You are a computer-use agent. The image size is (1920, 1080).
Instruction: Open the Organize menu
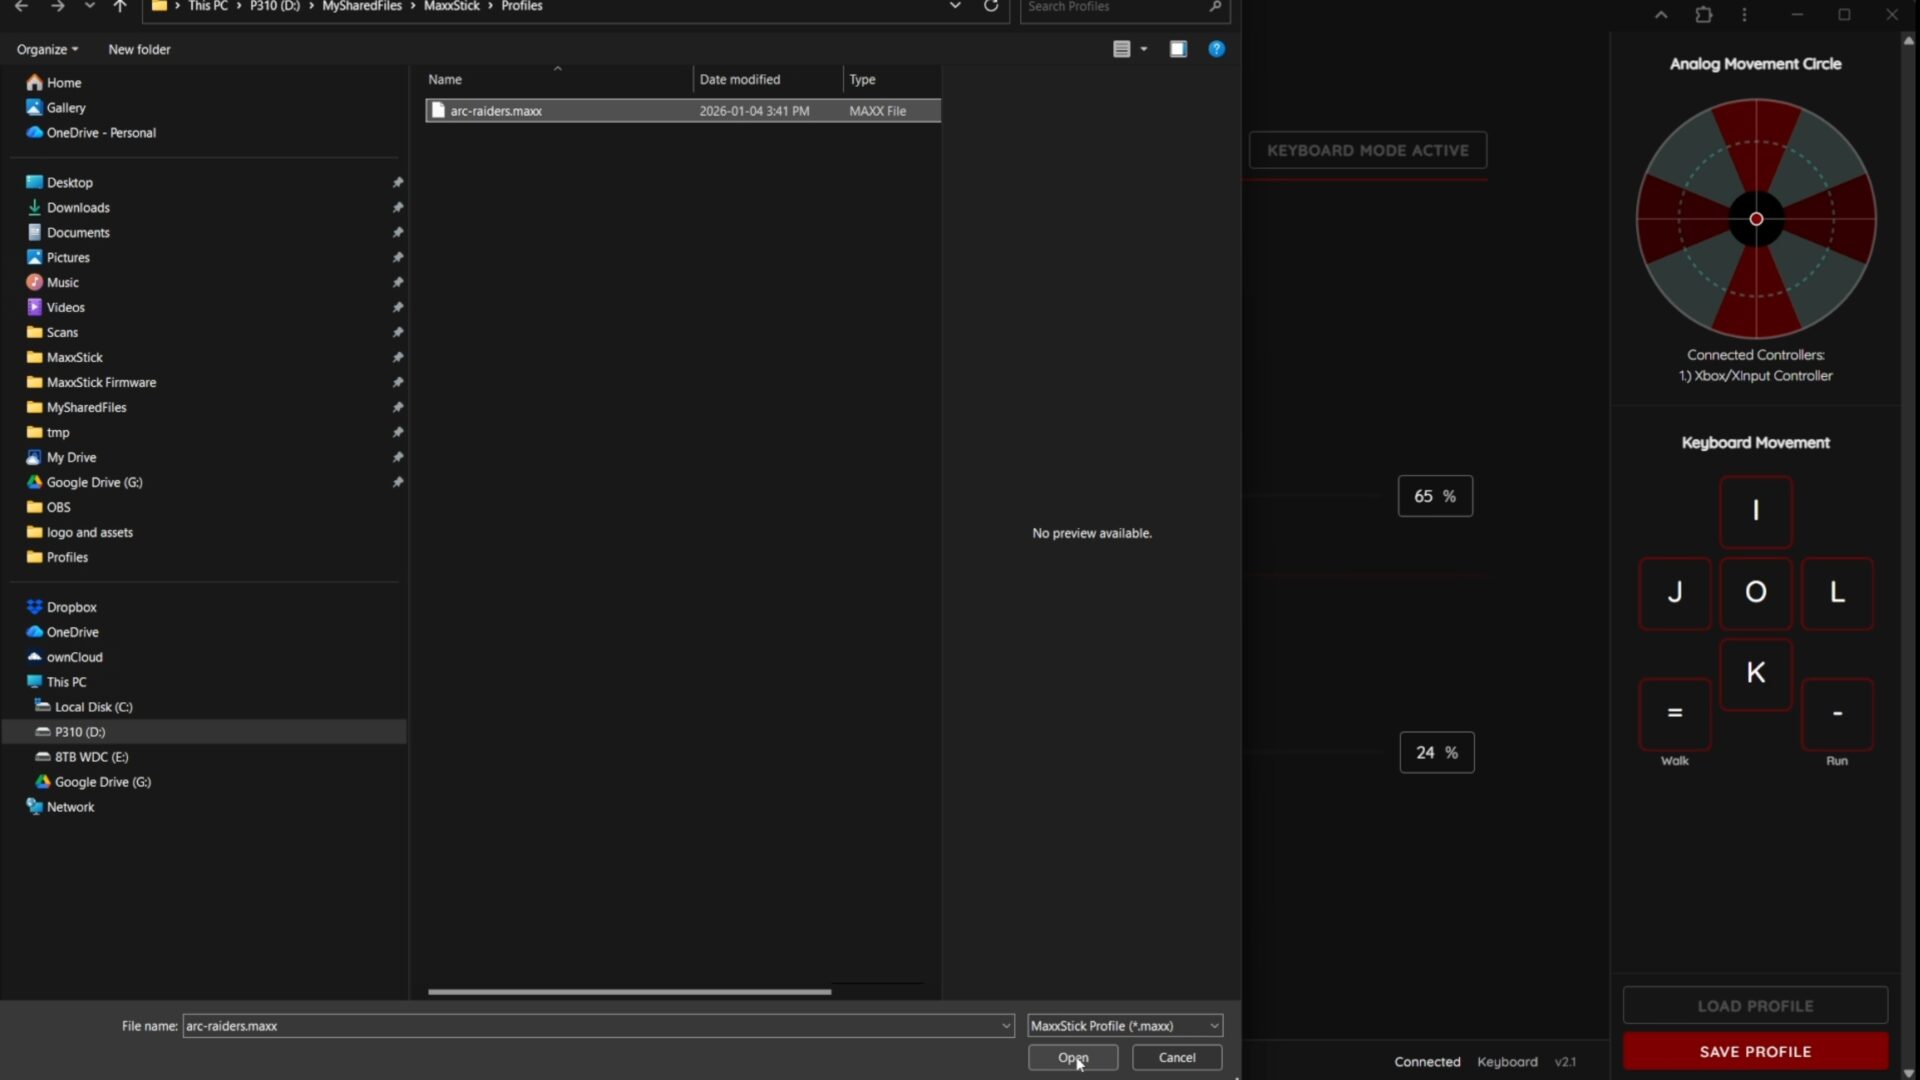click(x=47, y=49)
